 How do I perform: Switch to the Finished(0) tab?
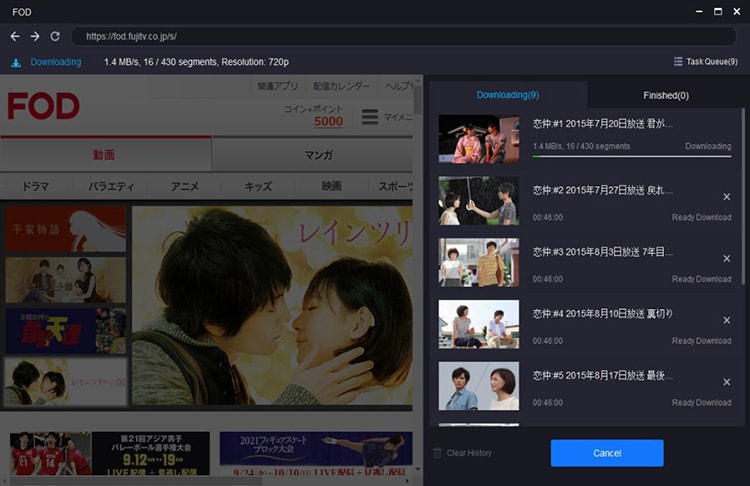tap(666, 95)
